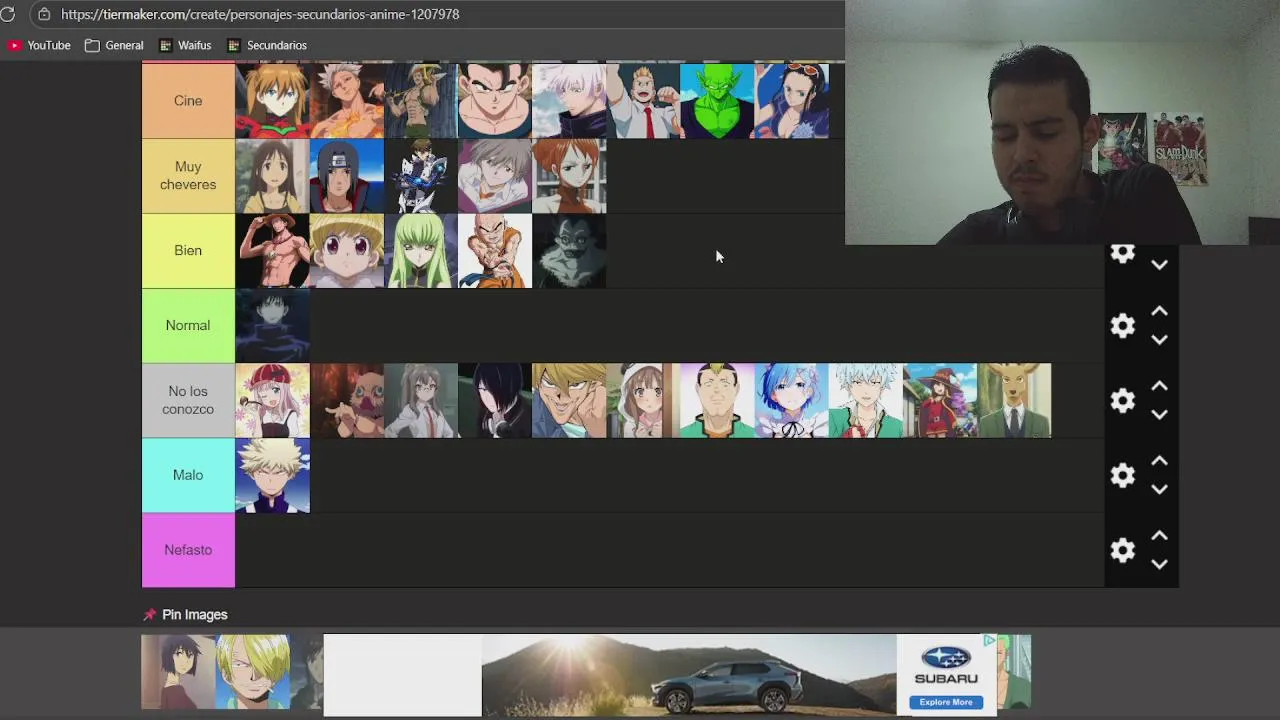
Task: Select green-haired C.C. image in Bien tier
Action: (x=421, y=251)
